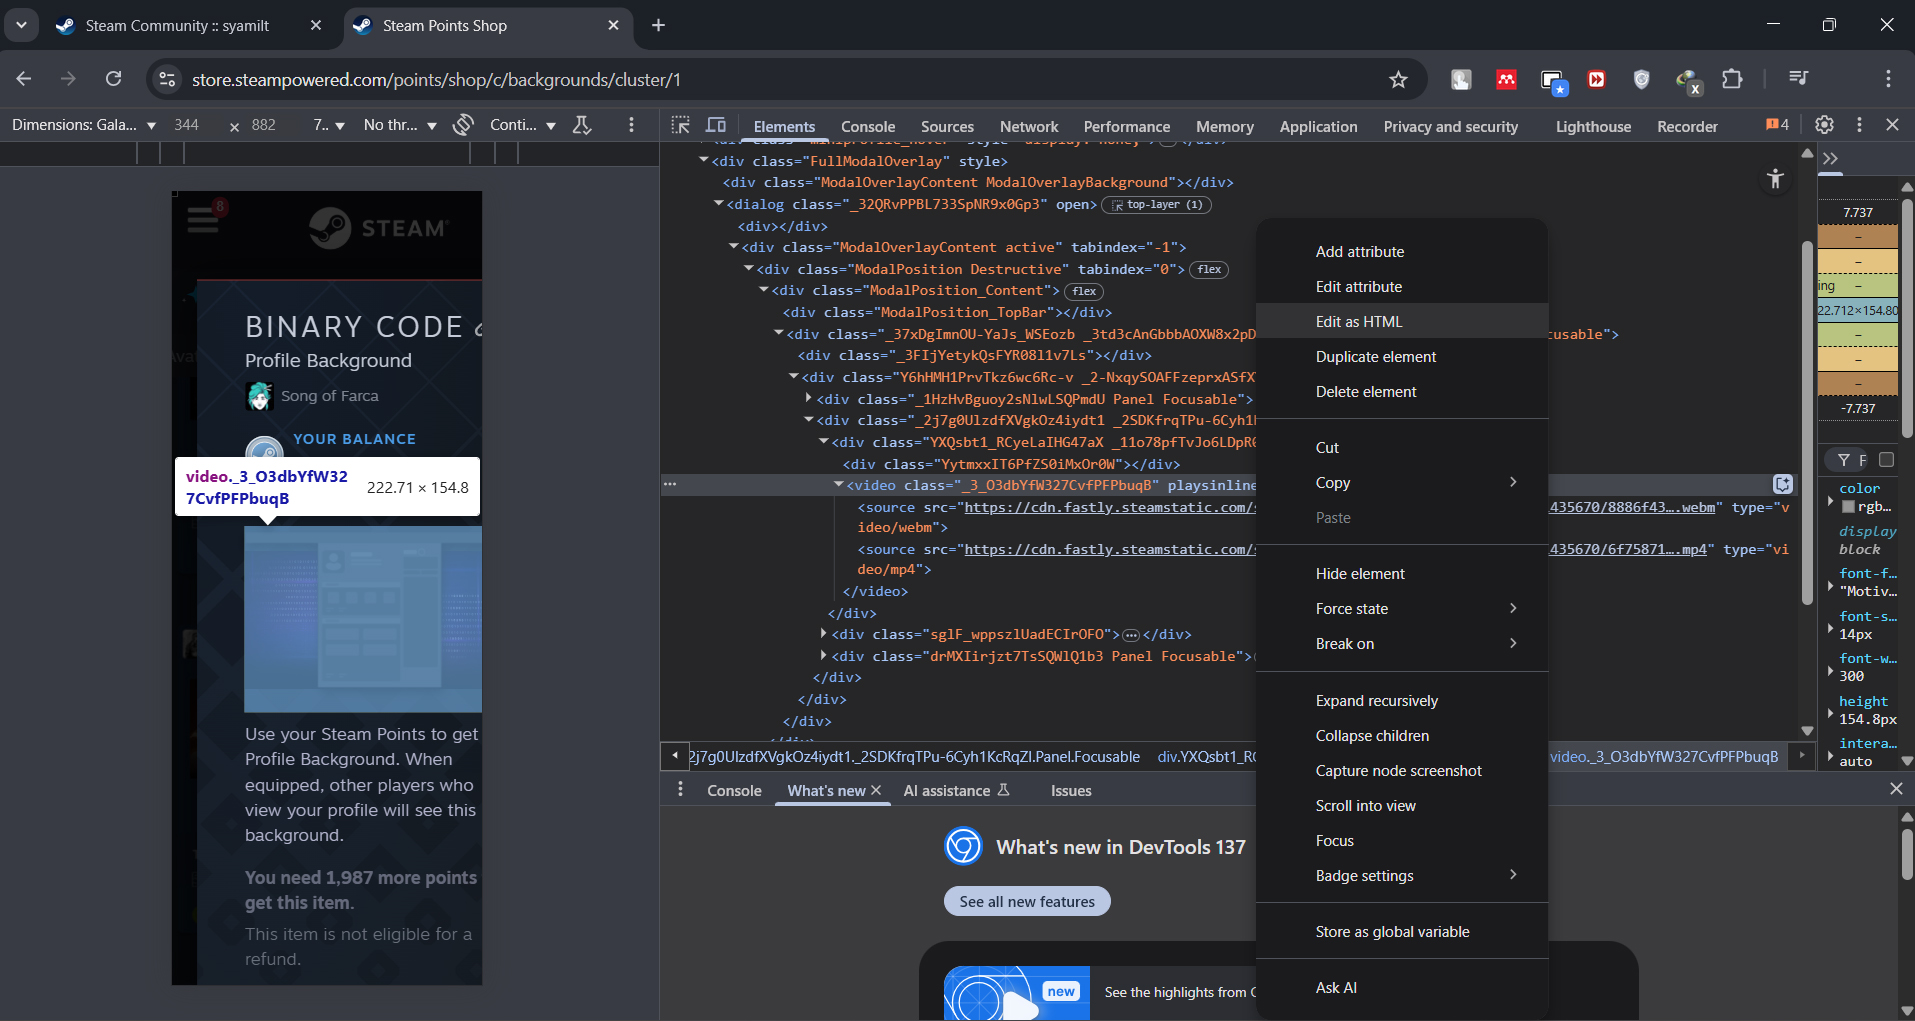The image size is (1915, 1021).
Task: Open the drawer three-dot menu beside Console
Action: pos(680,790)
